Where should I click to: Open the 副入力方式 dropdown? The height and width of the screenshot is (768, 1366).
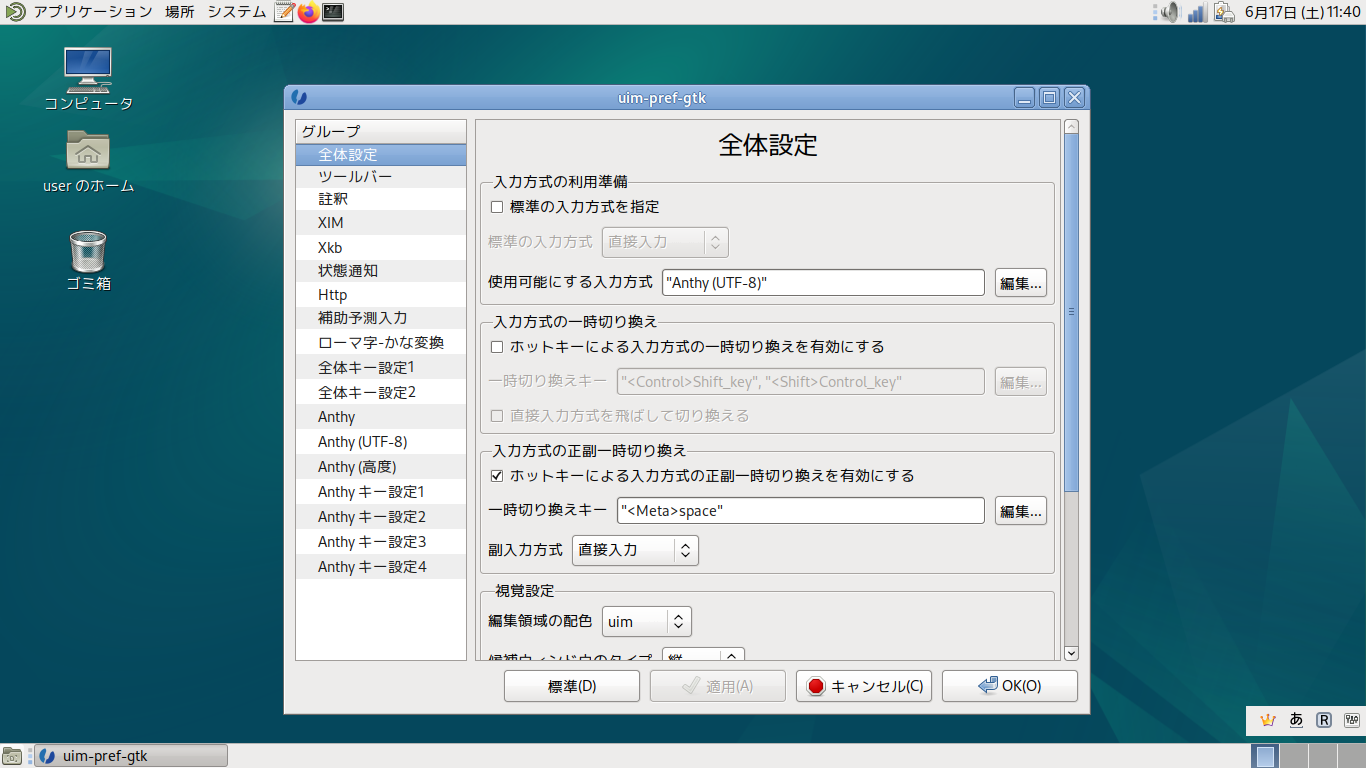pos(635,550)
